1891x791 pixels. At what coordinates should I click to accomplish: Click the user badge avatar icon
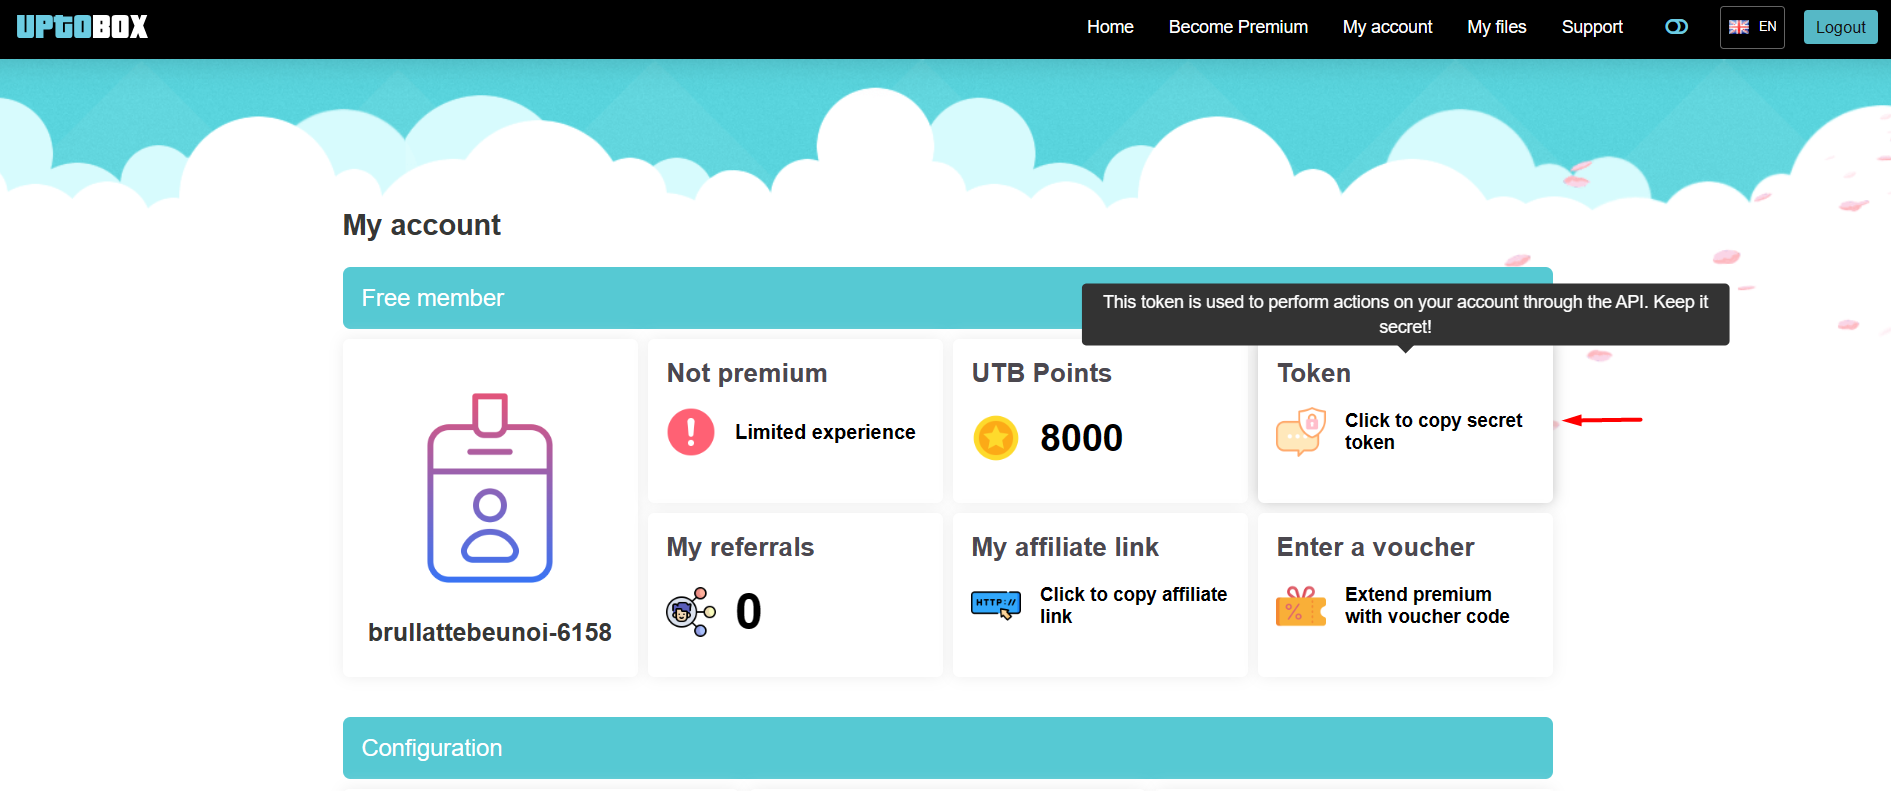point(490,487)
